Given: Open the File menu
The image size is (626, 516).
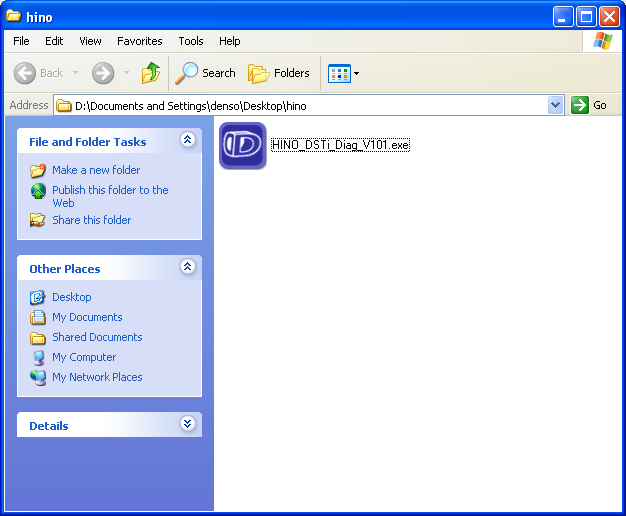Looking at the screenshot, I should (x=21, y=41).
